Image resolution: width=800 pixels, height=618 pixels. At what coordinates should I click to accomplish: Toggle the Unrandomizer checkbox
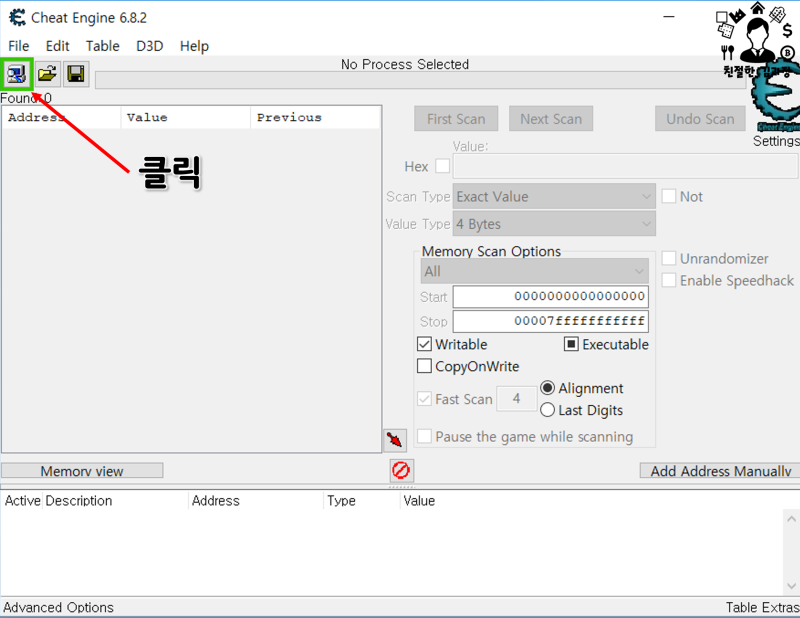[x=668, y=258]
